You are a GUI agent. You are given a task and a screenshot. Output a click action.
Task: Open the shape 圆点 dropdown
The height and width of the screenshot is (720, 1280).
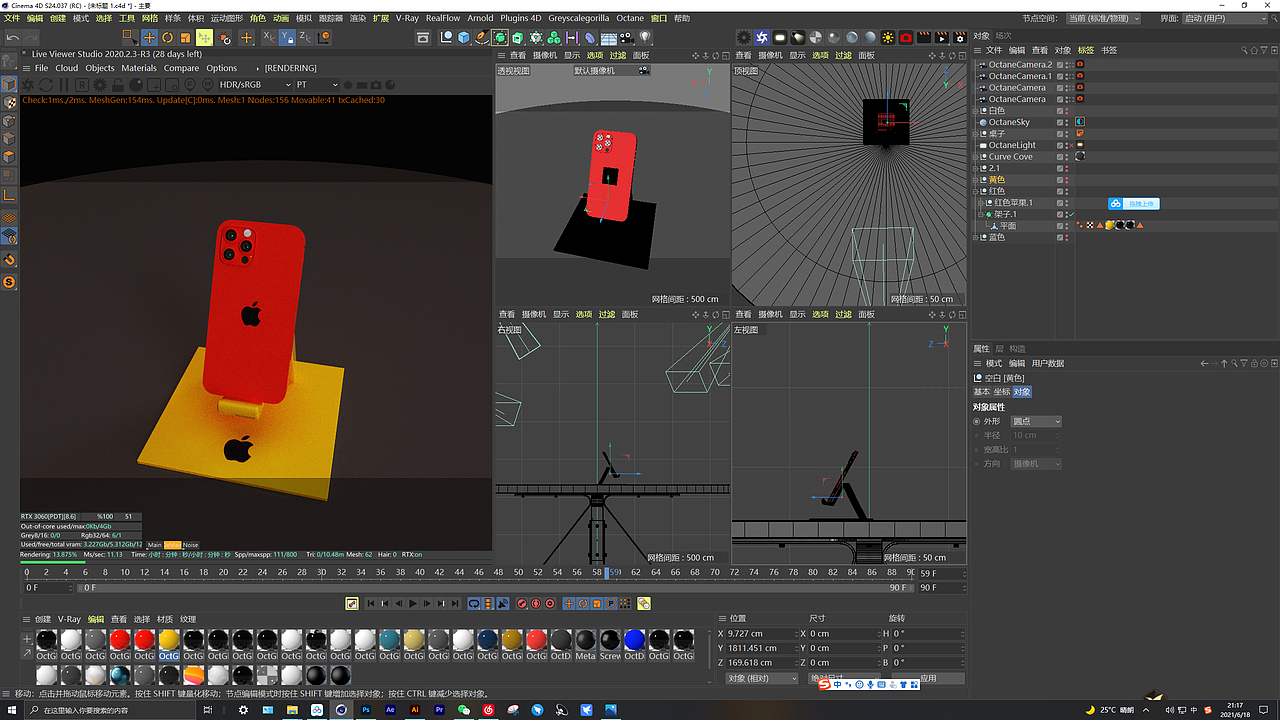tap(1036, 422)
